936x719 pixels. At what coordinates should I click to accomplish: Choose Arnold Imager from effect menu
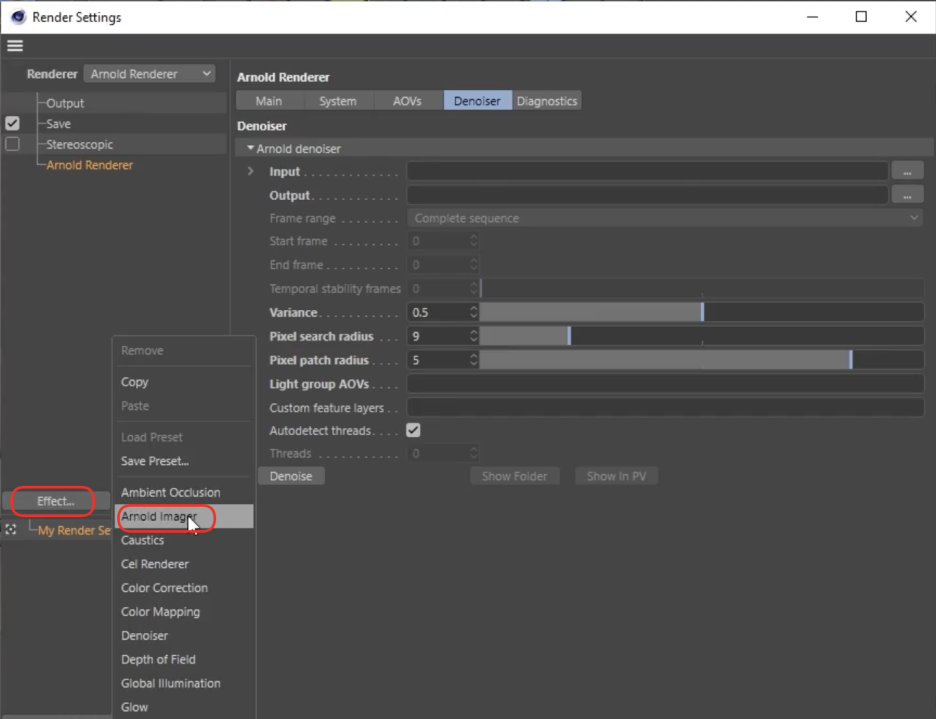click(184, 517)
